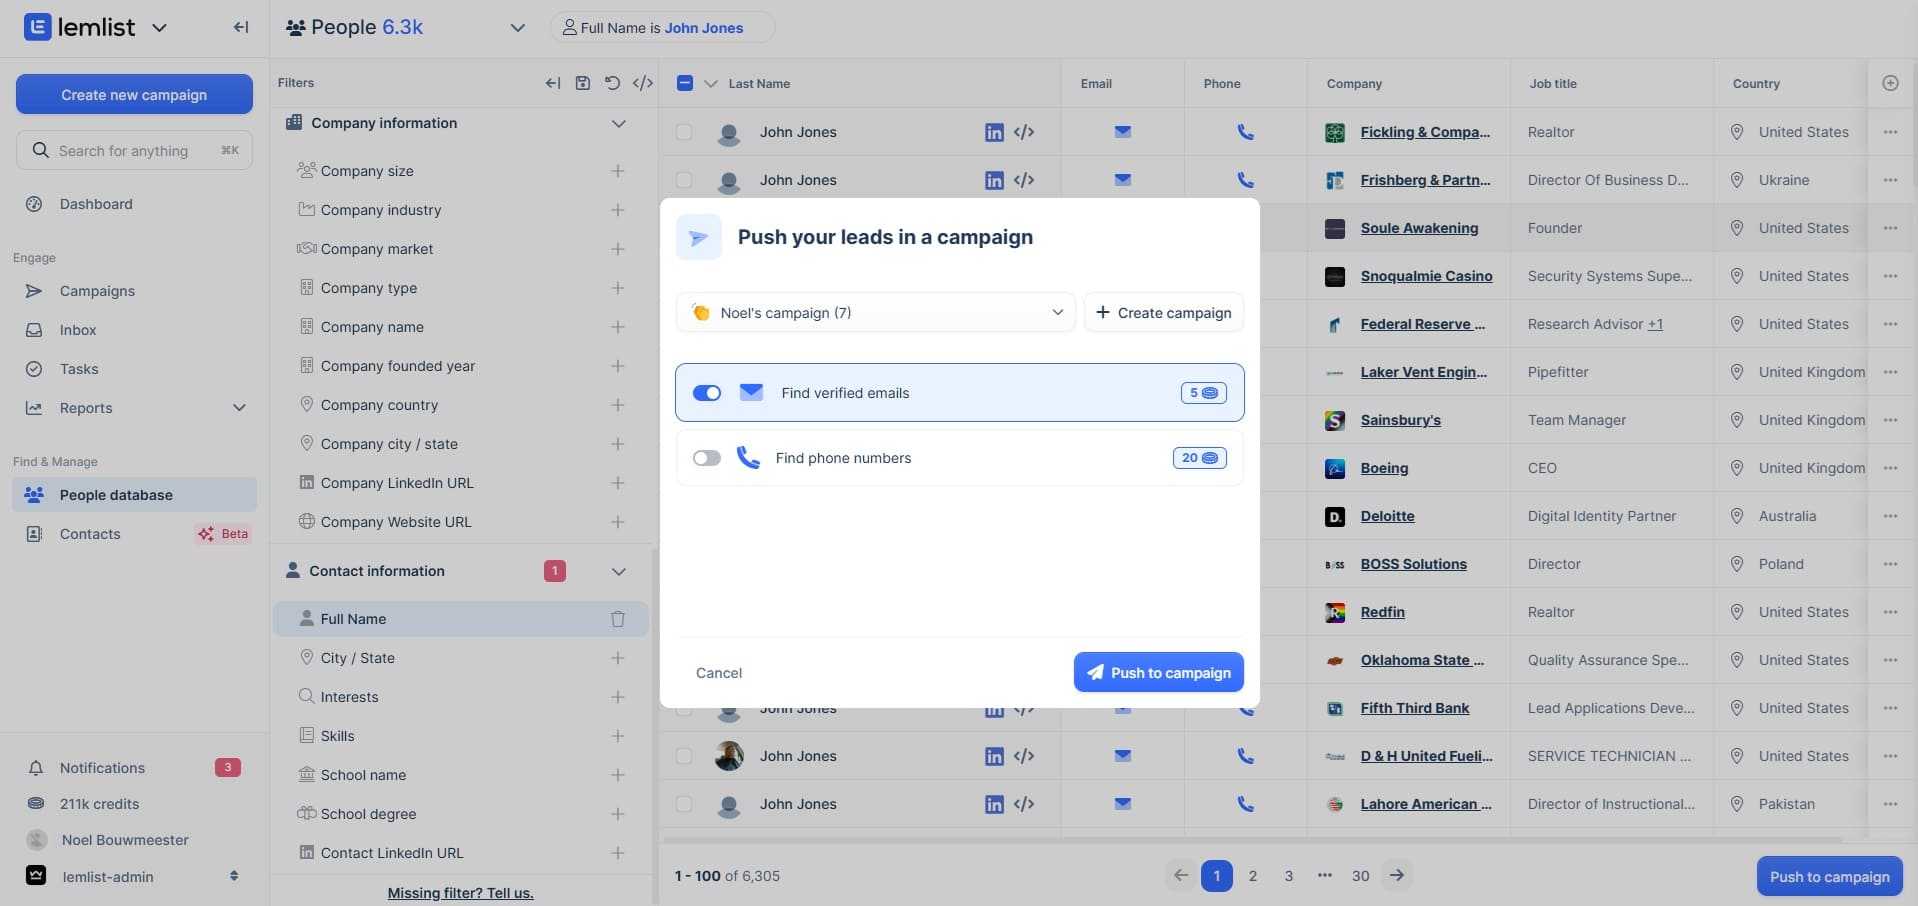The image size is (1918, 906).
Task: Add City / State filter plus icon
Action: (x=618, y=658)
